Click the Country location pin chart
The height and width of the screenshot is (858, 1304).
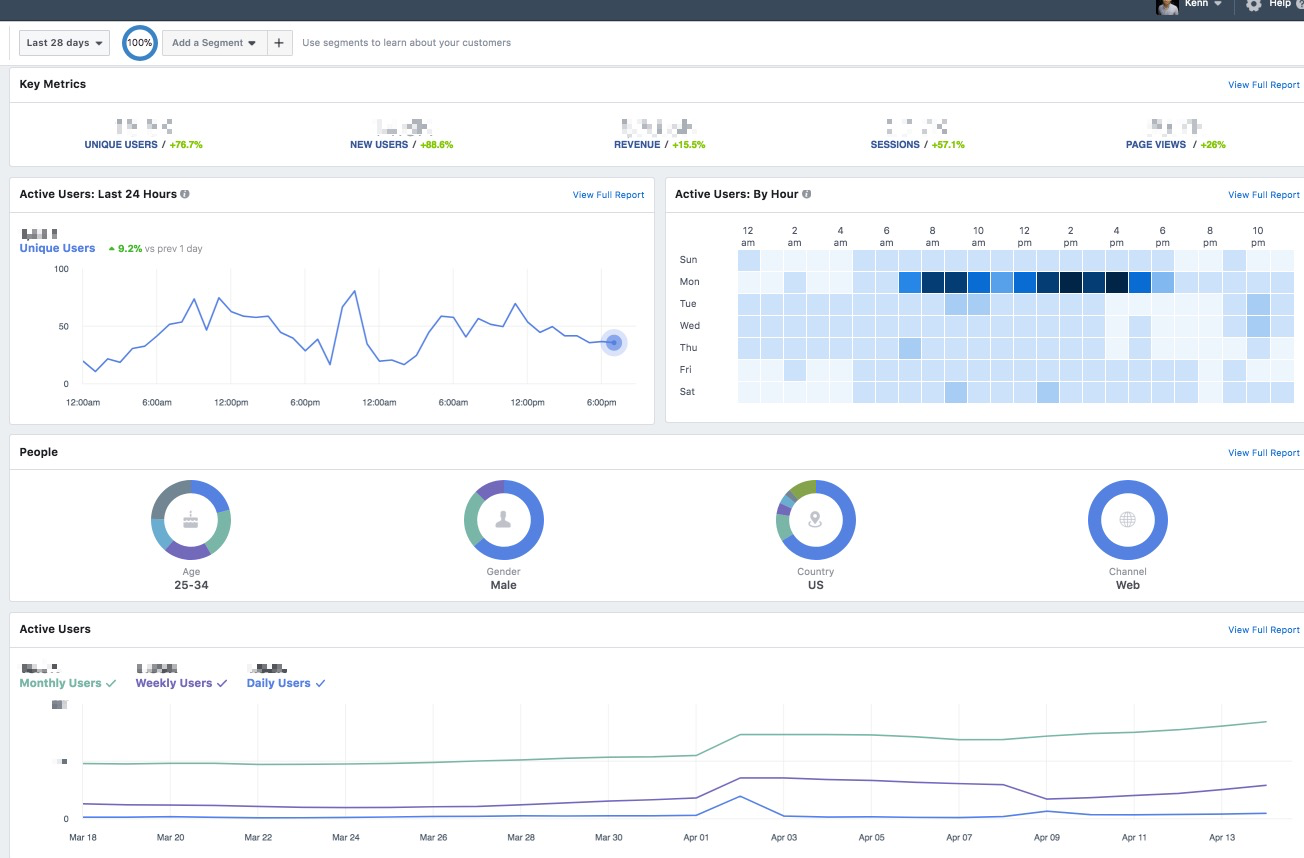pos(815,519)
